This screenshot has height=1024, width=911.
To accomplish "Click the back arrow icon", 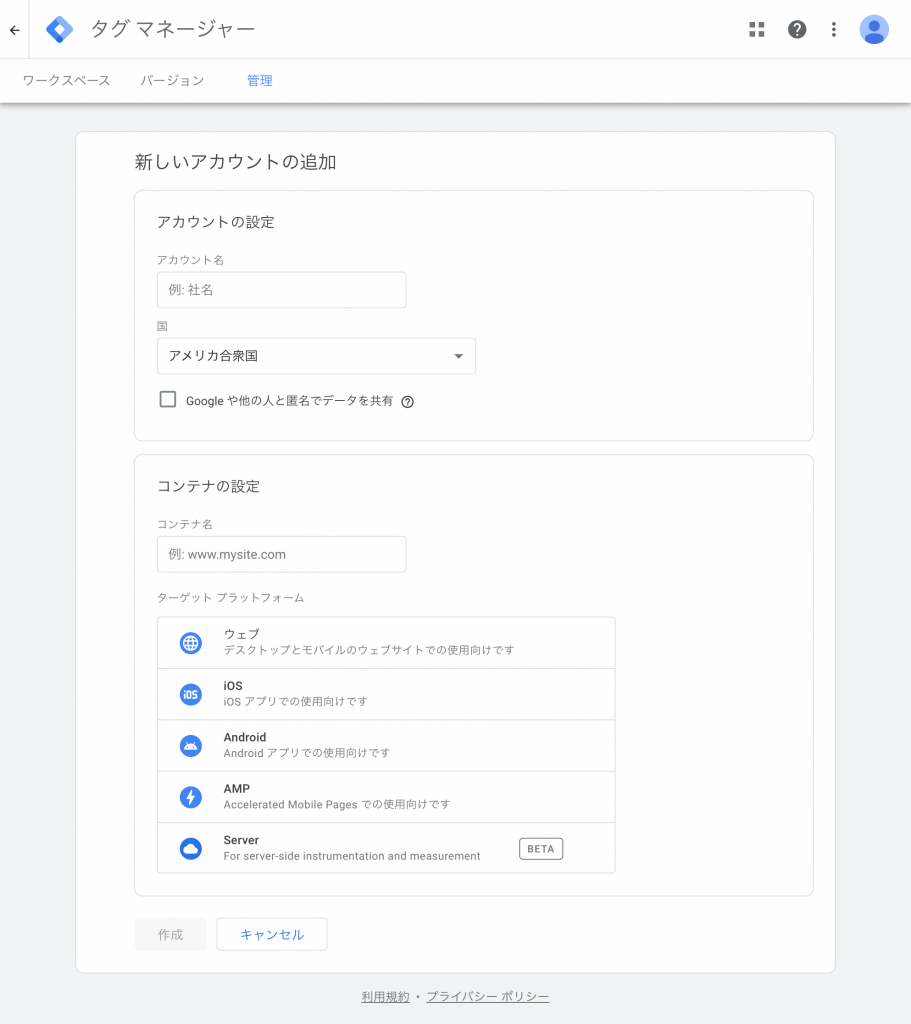I will tap(14, 30).
